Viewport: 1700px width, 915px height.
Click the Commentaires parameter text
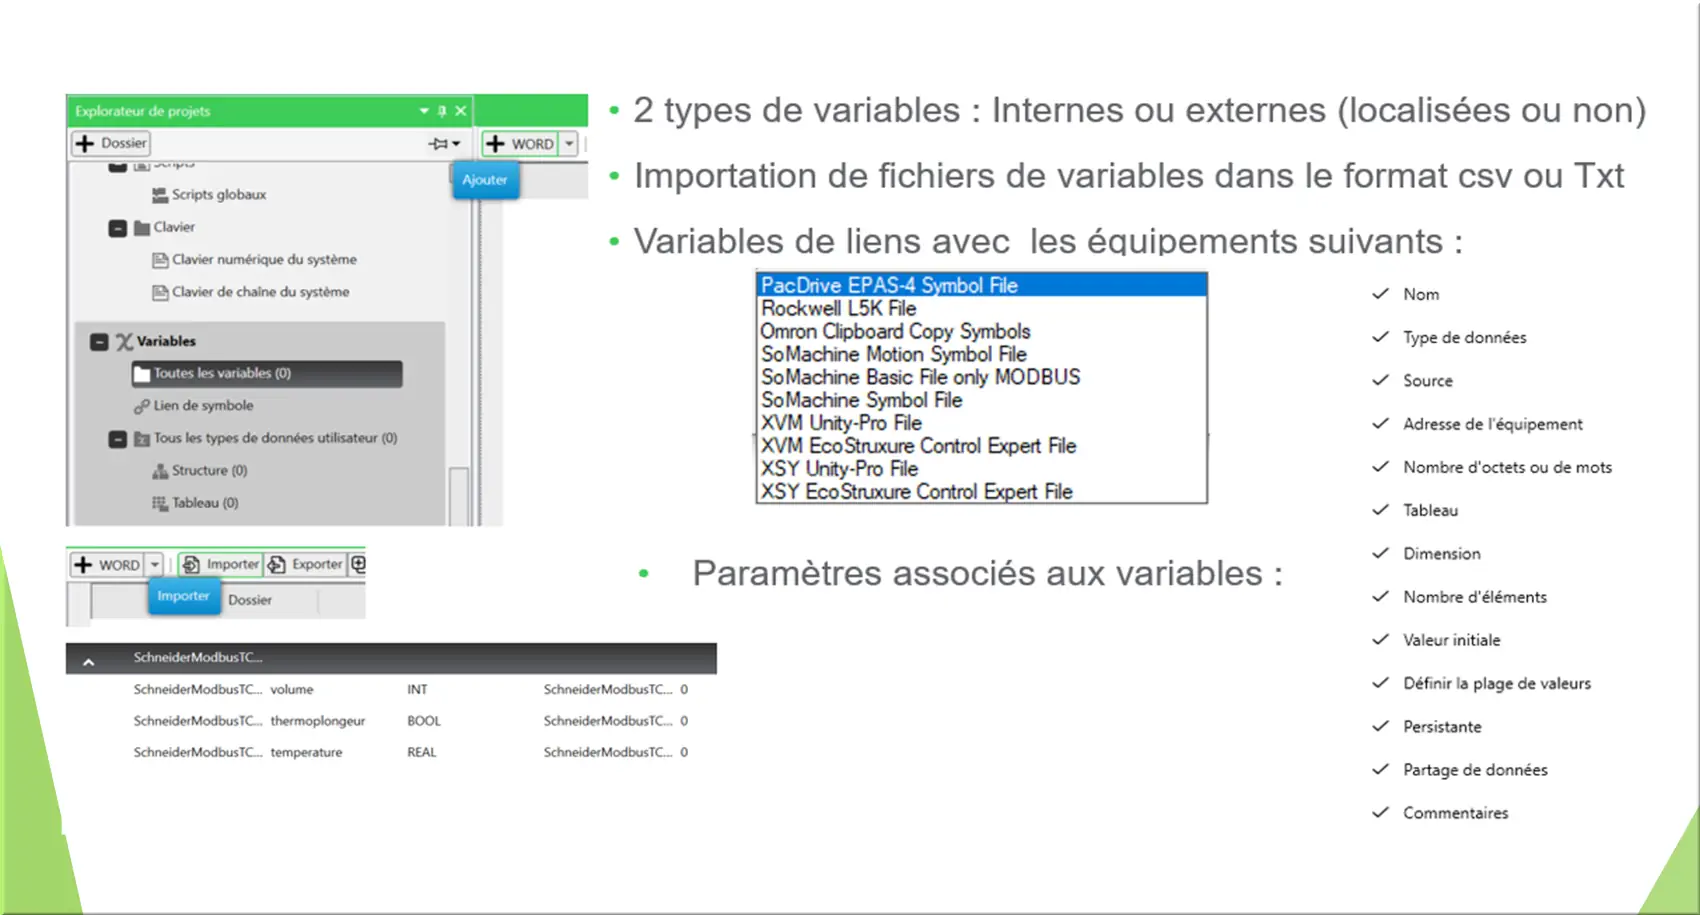tap(1456, 813)
